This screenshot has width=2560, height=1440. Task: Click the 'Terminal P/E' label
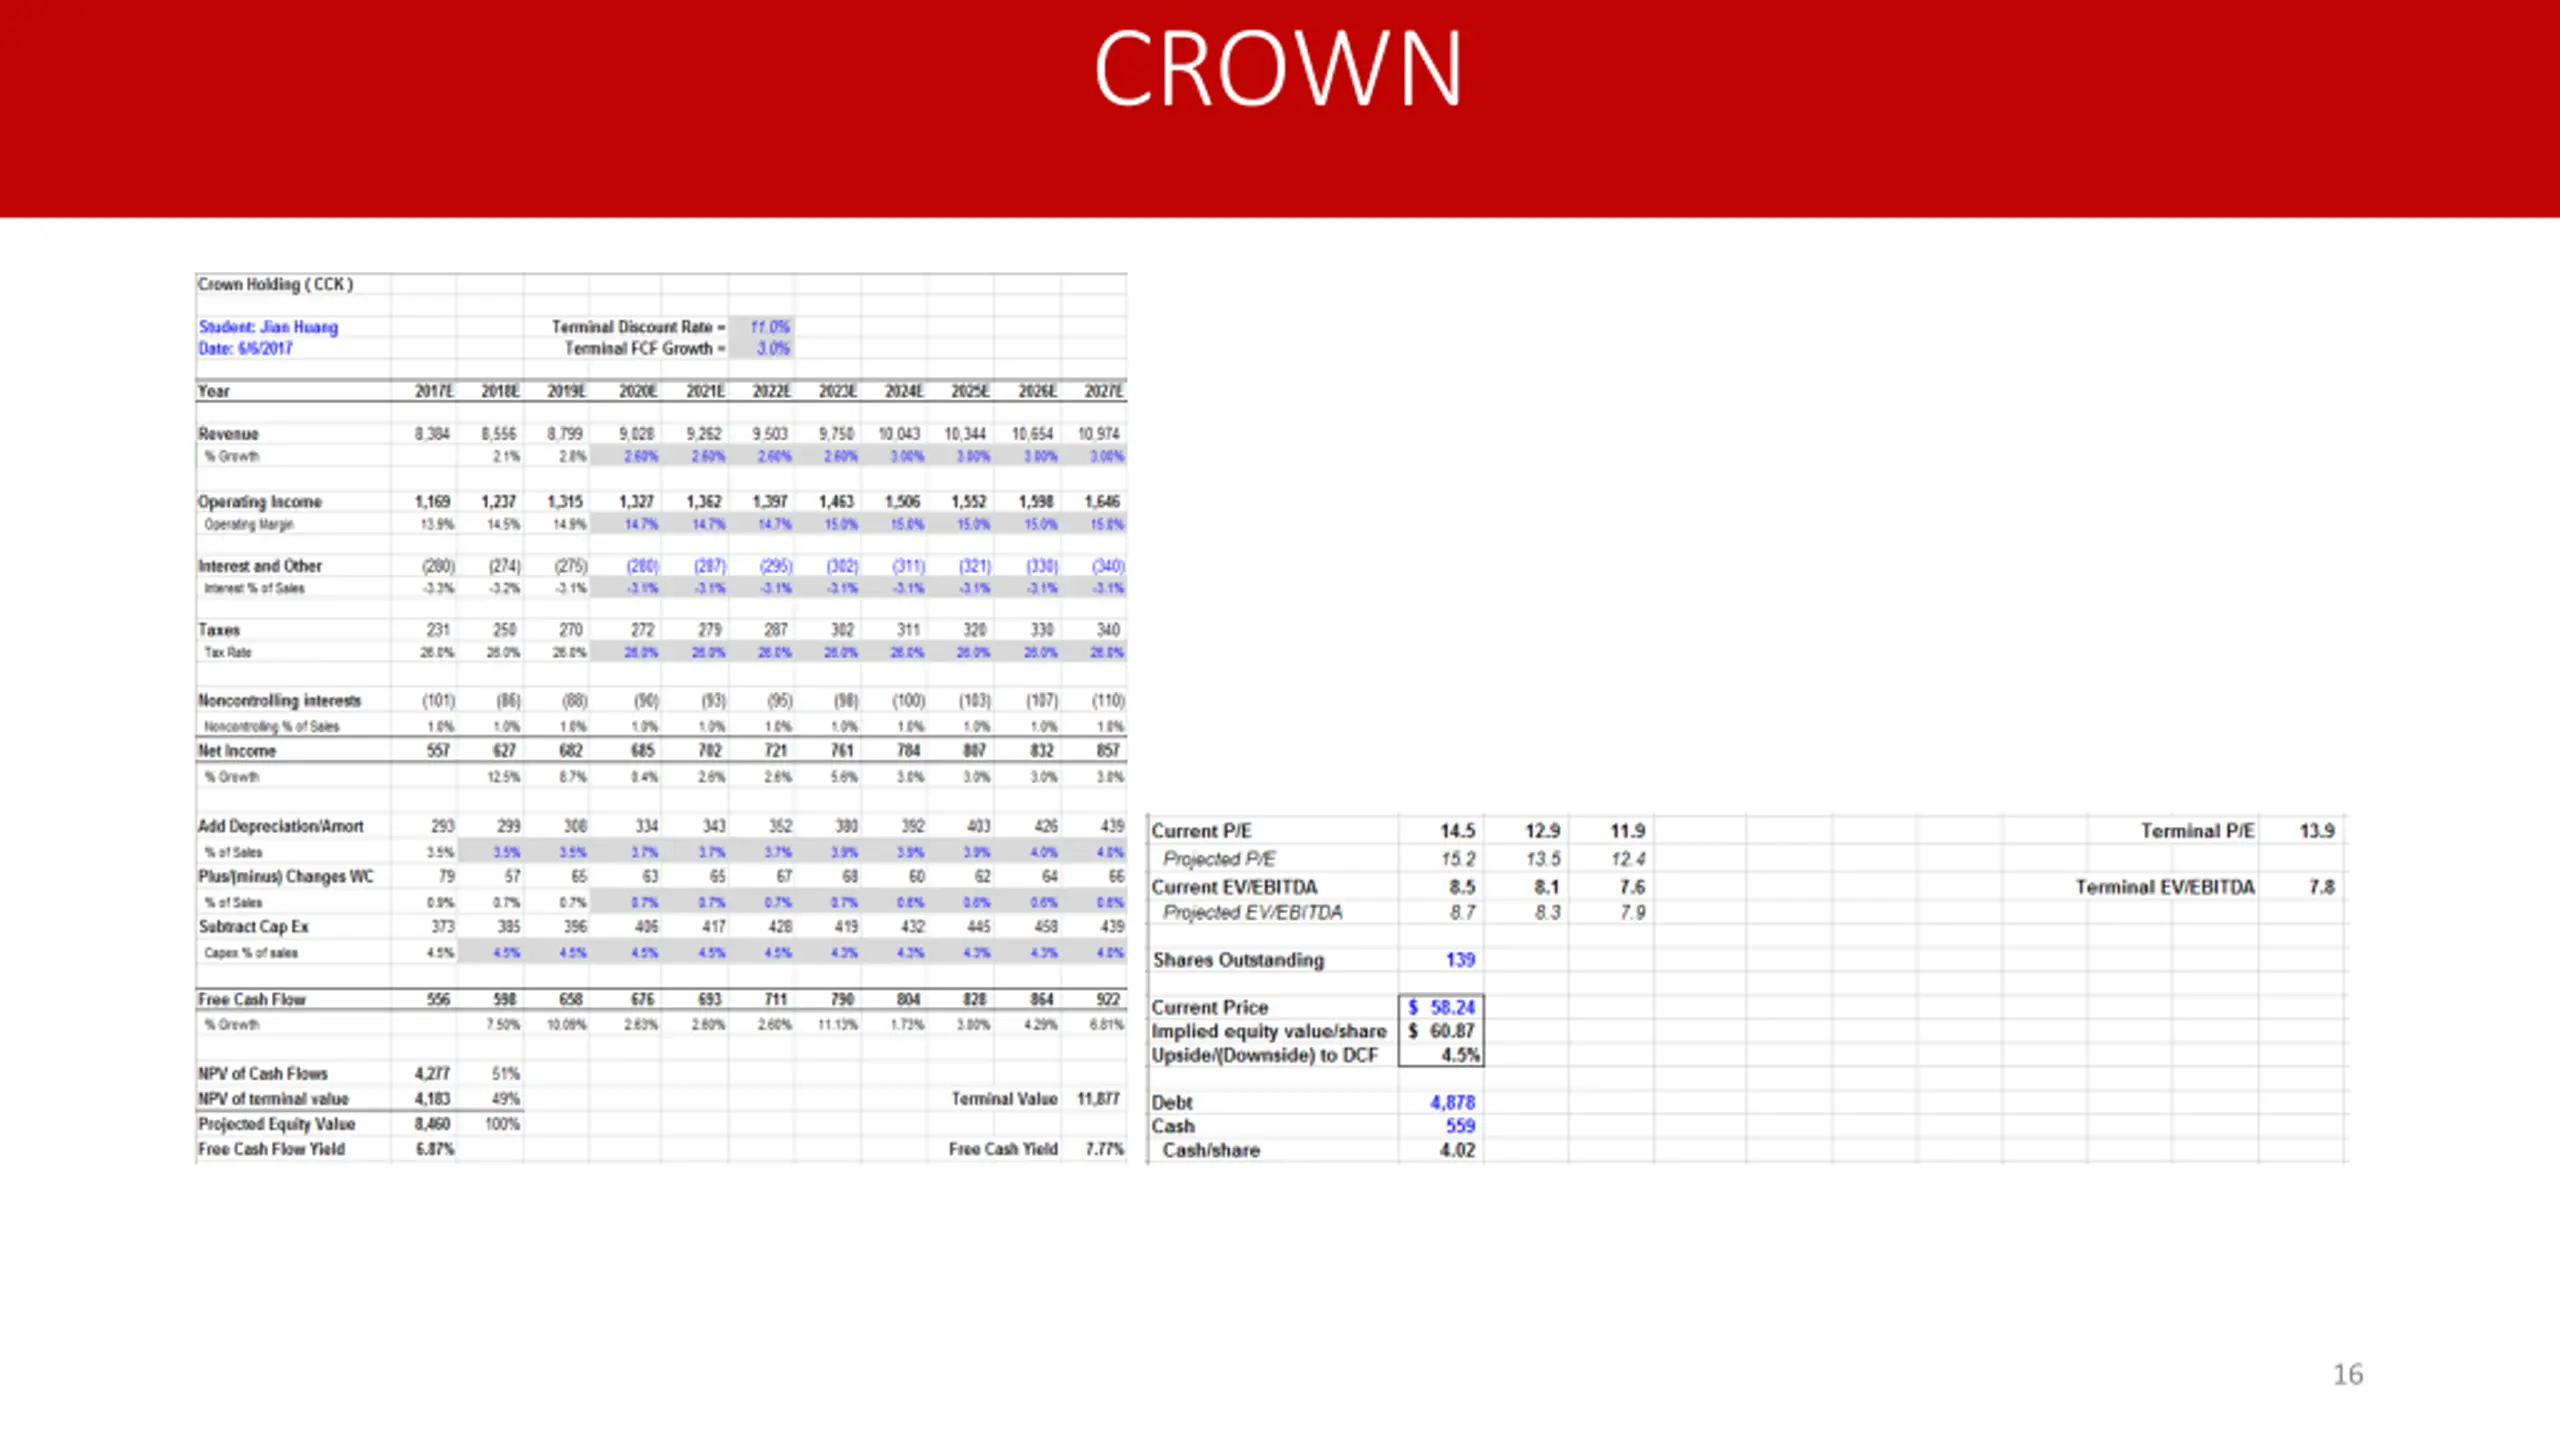(x=2197, y=831)
